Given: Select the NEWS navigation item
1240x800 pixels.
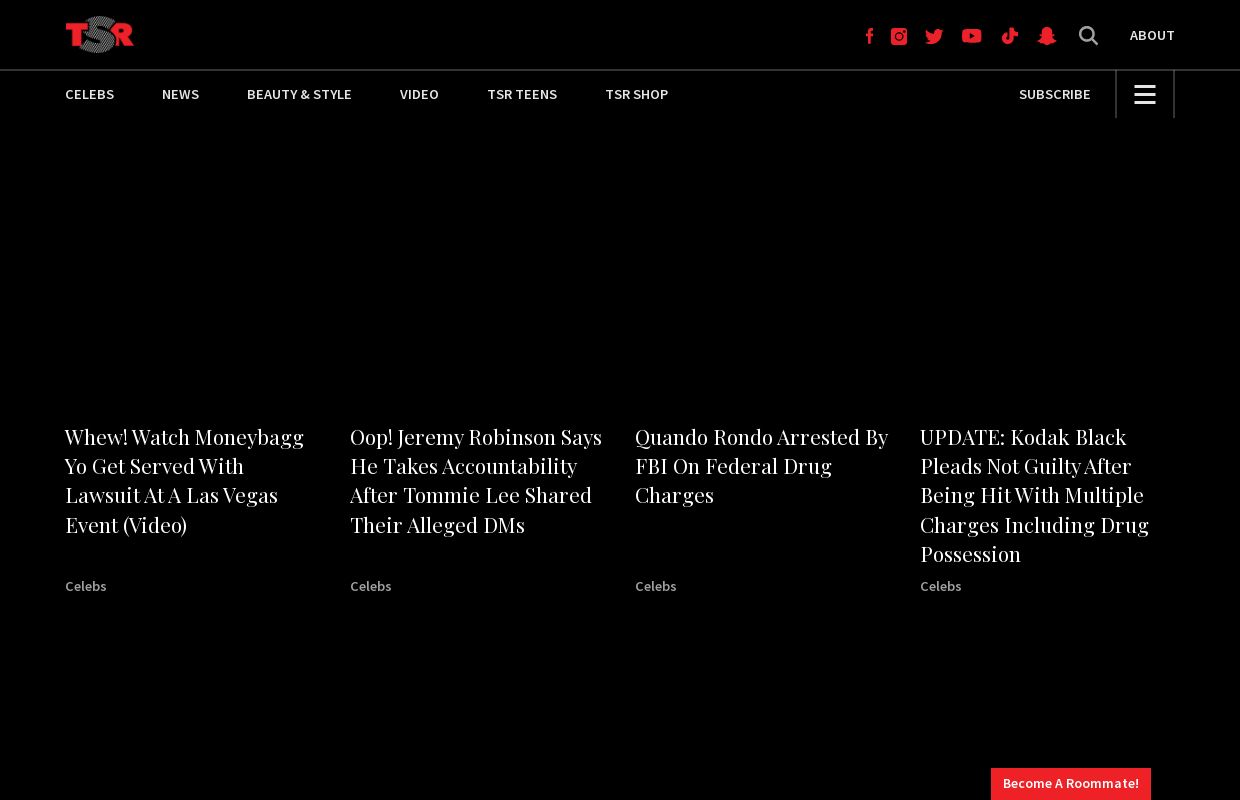Looking at the screenshot, I should [180, 94].
